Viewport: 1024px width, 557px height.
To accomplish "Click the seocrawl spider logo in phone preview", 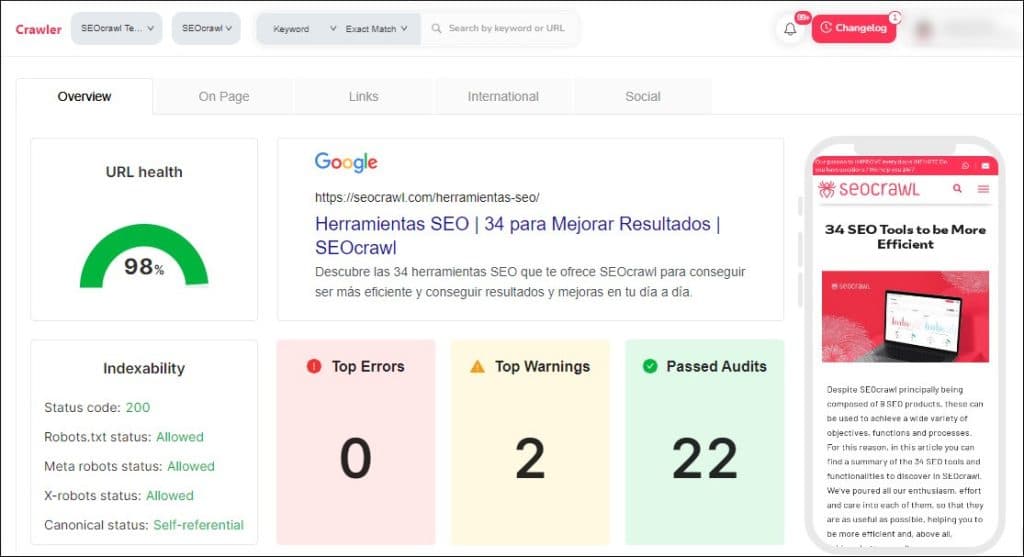I will [869, 189].
